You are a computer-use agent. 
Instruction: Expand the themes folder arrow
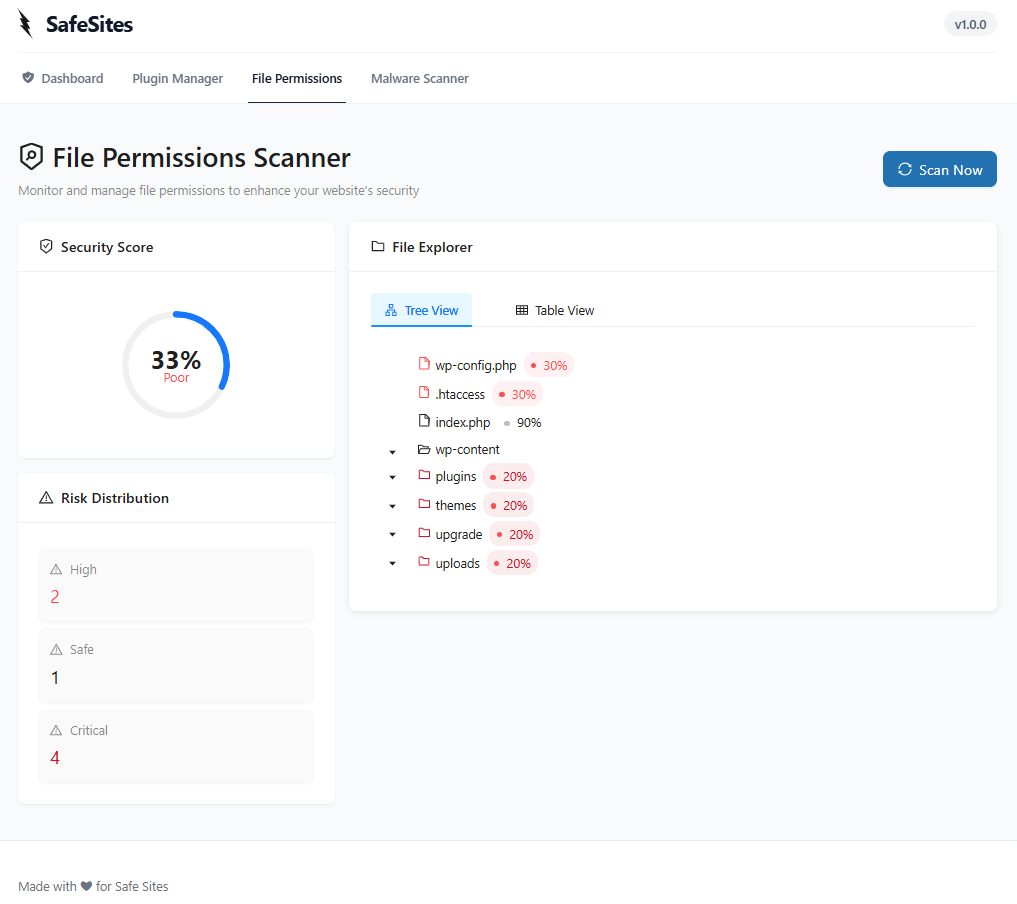393,507
